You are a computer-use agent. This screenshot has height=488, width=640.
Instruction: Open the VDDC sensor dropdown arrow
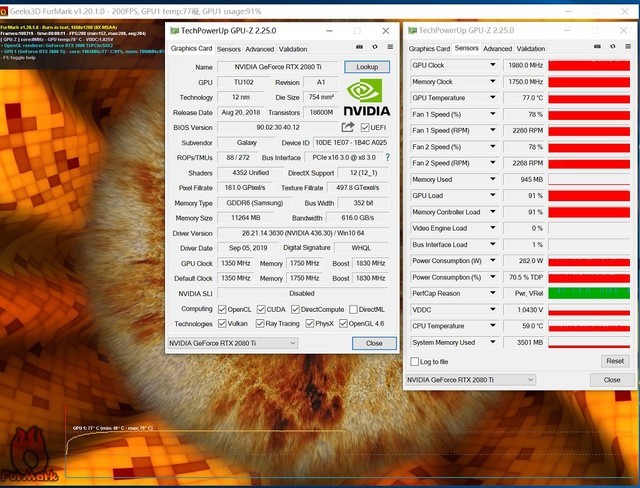point(493,309)
